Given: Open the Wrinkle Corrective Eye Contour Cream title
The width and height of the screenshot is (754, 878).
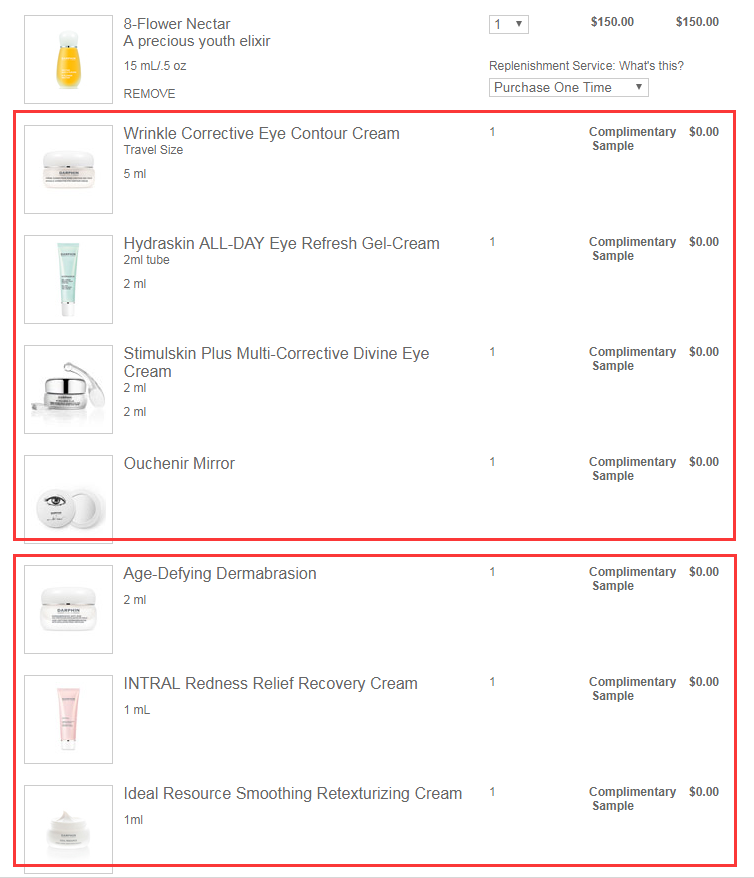Looking at the screenshot, I should click(261, 133).
